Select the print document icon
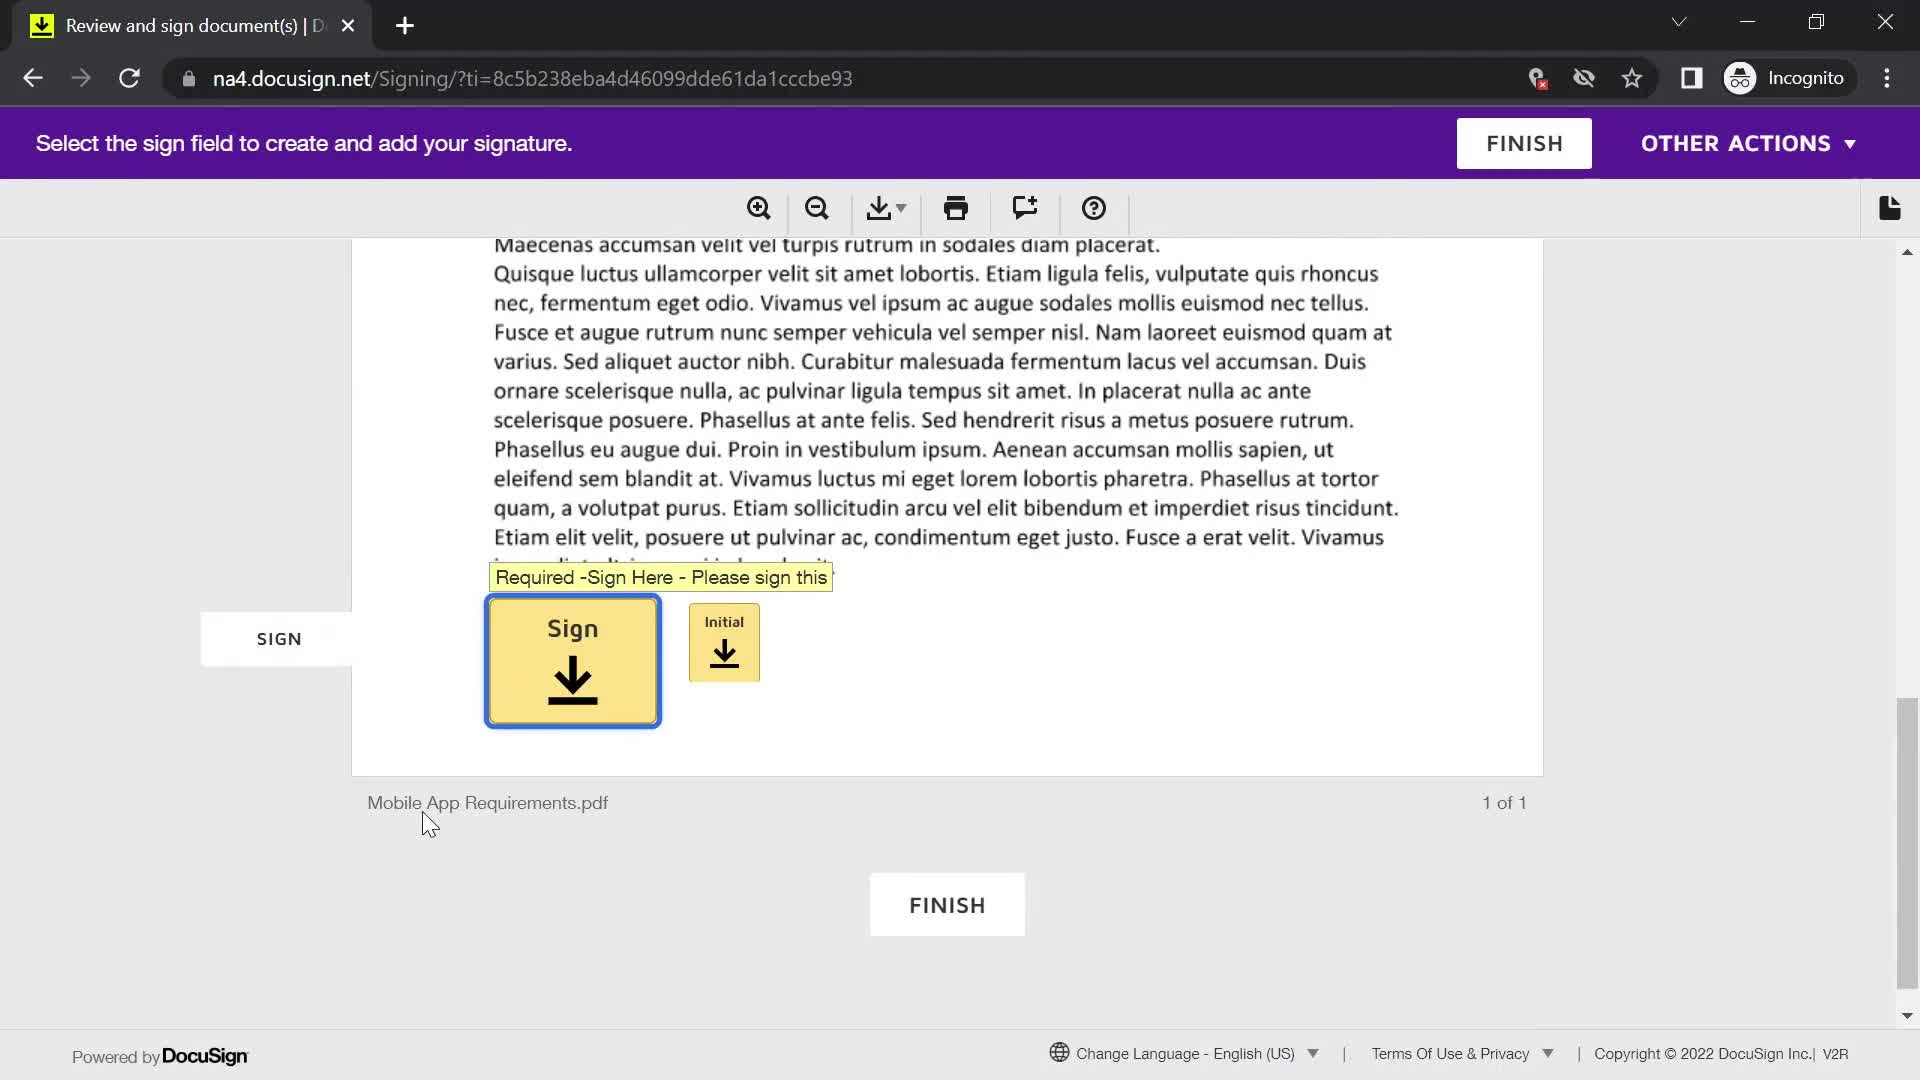Viewport: 1920px width, 1080px height. coord(955,208)
